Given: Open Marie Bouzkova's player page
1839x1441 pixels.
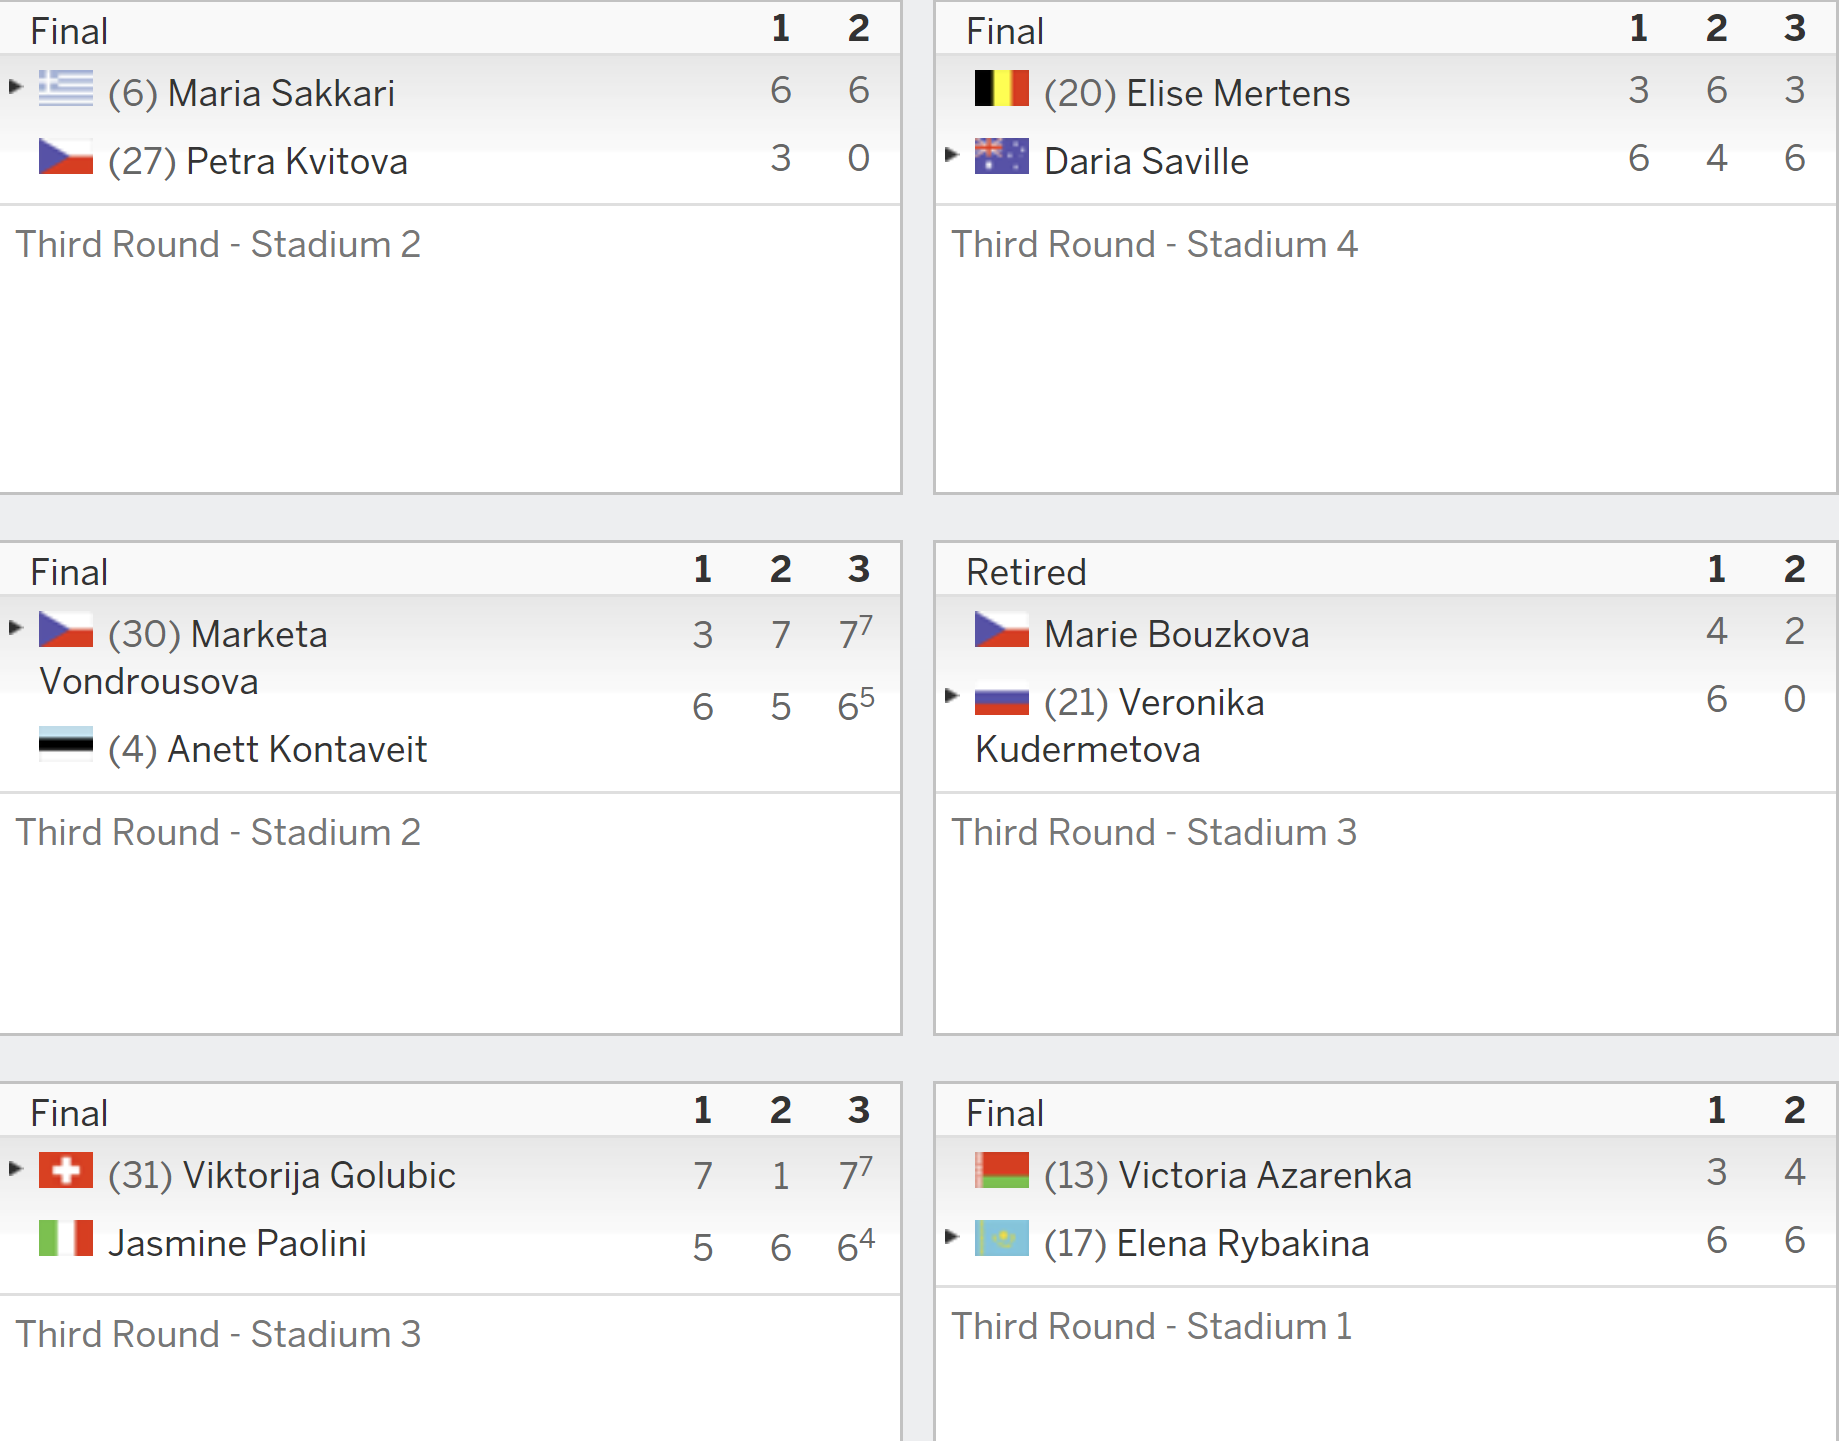Looking at the screenshot, I should (x=1177, y=634).
